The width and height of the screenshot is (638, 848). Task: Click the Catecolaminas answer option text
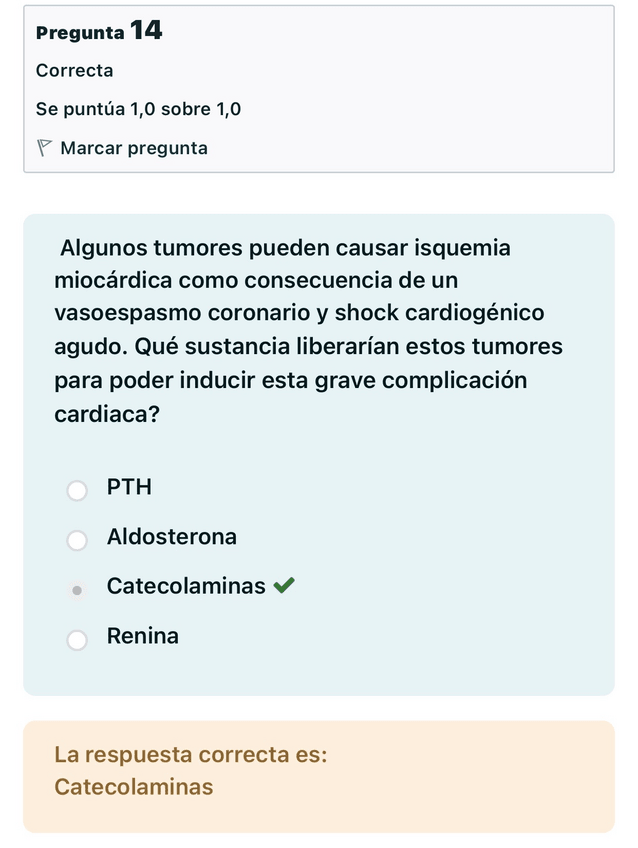point(186,586)
